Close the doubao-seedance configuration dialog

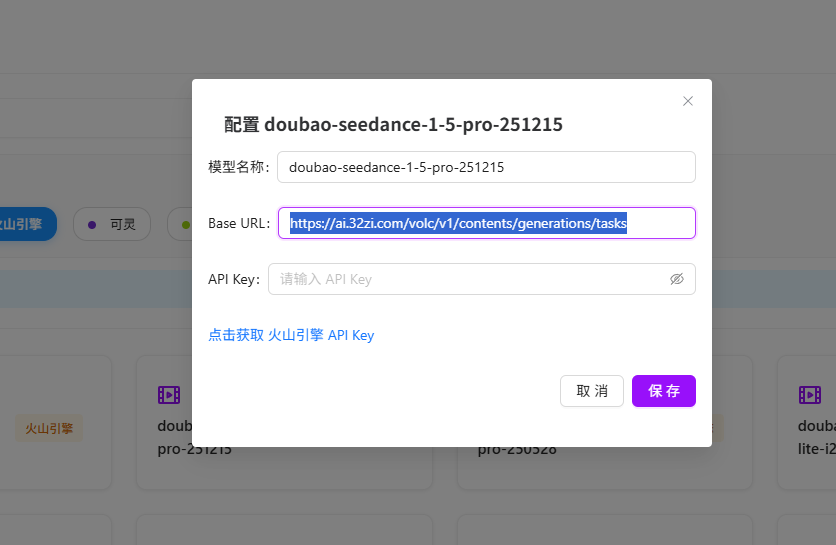pyautogui.click(x=688, y=101)
